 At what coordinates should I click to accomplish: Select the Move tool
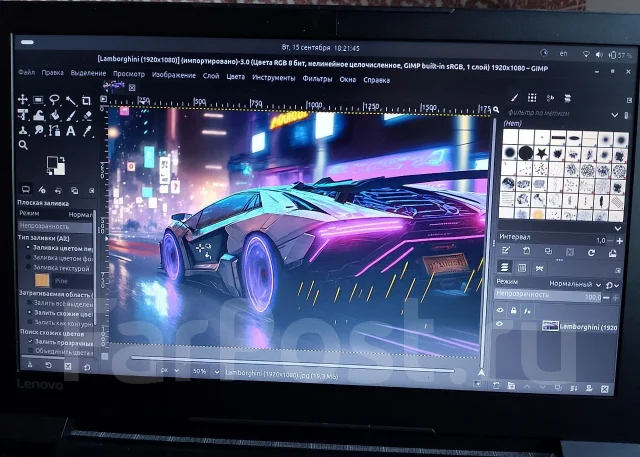[x=23, y=99]
